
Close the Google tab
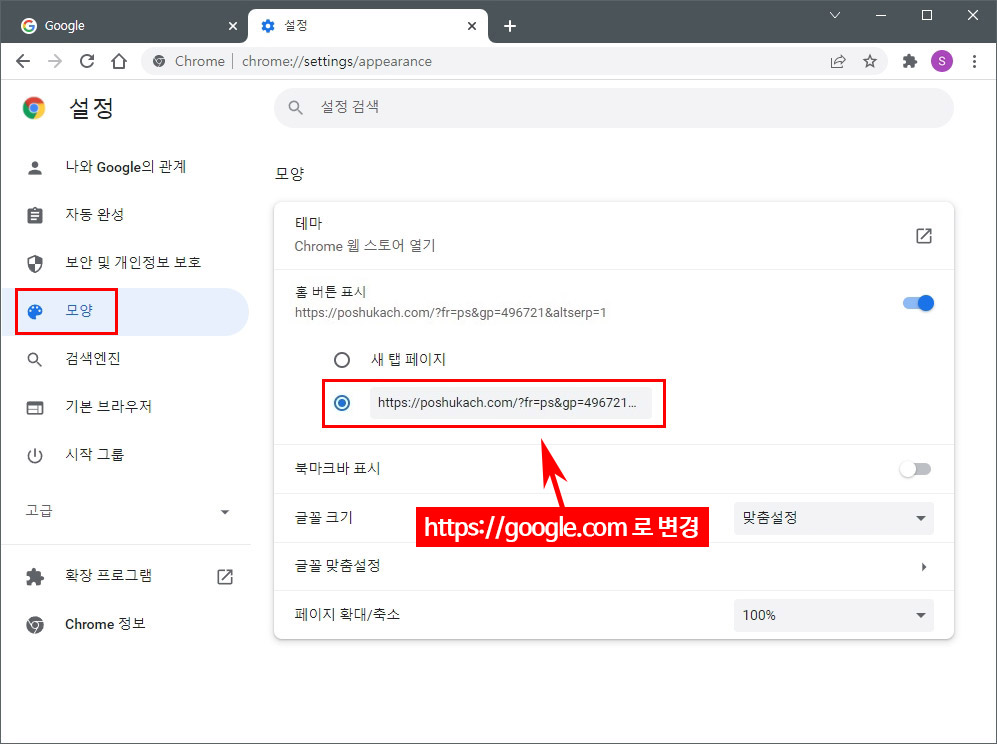233,26
